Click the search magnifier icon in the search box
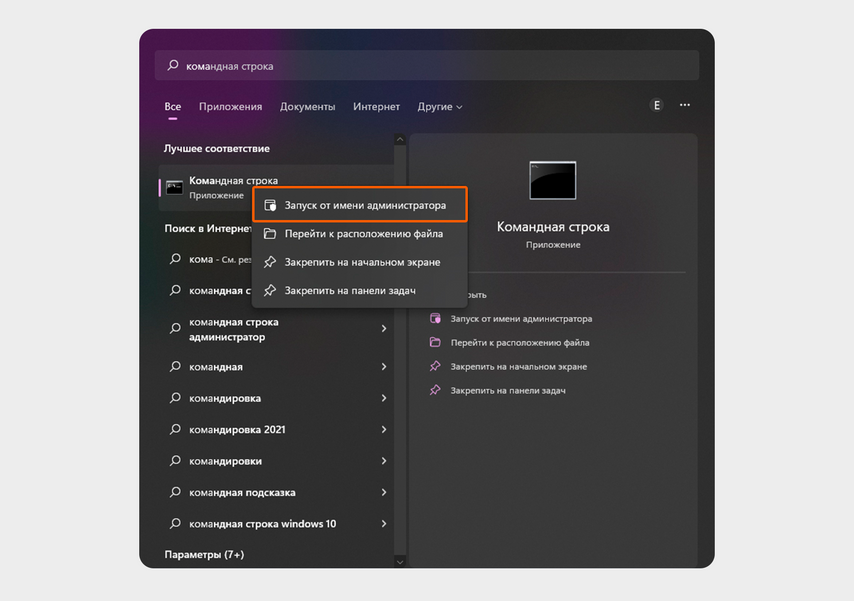The width and height of the screenshot is (854, 601). coord(173,65)
